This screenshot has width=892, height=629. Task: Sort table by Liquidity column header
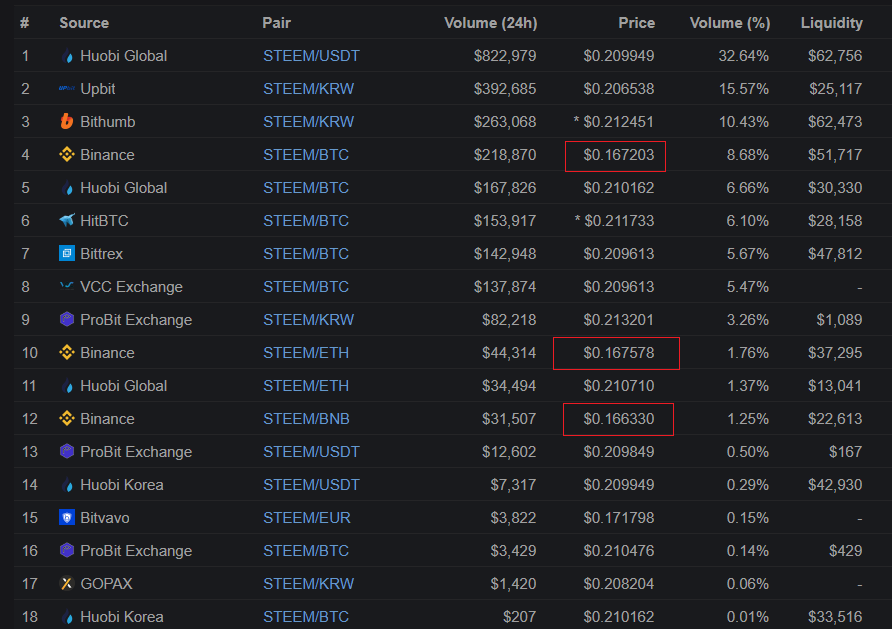831,22
